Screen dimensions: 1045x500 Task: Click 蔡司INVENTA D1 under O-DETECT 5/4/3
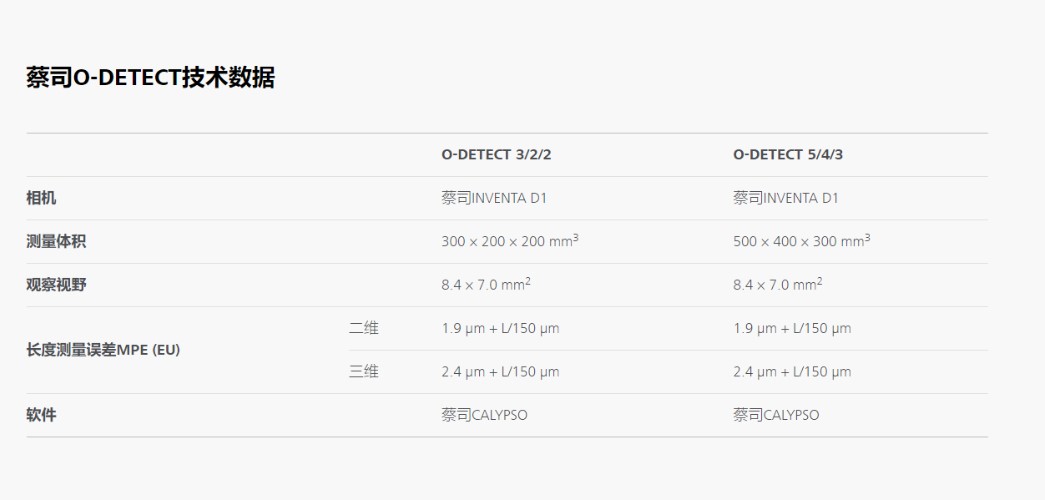pos(786,198)
